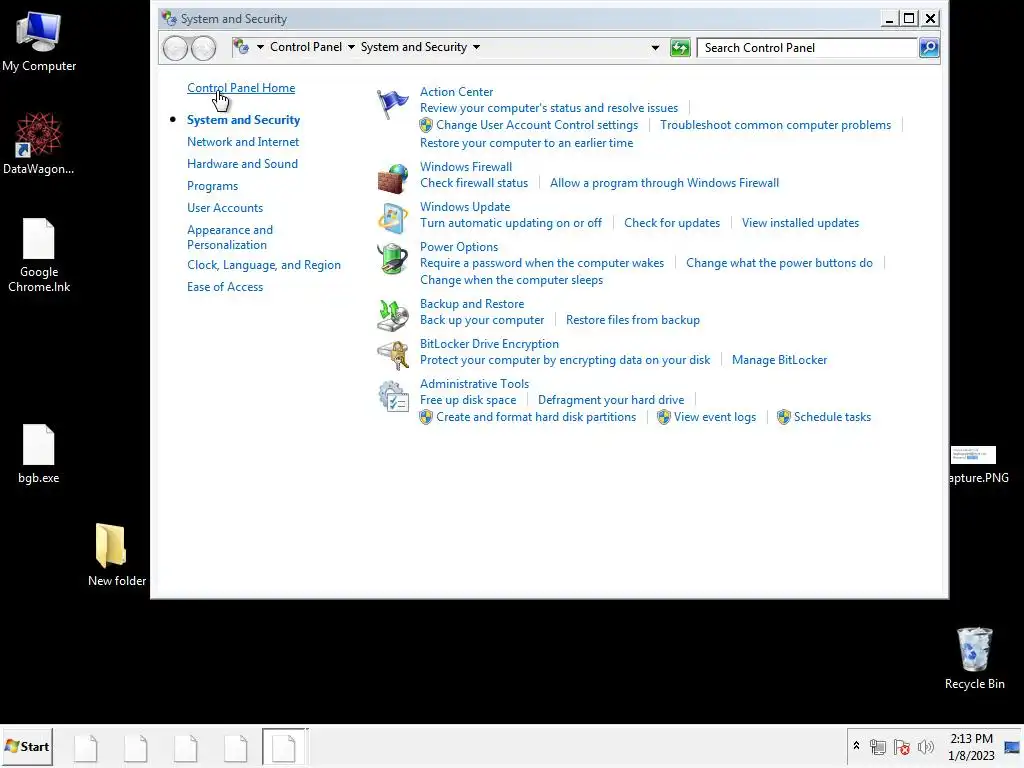Click the Power Options battery icon
Screen dimensions: 1024x768
click(392, 259)
